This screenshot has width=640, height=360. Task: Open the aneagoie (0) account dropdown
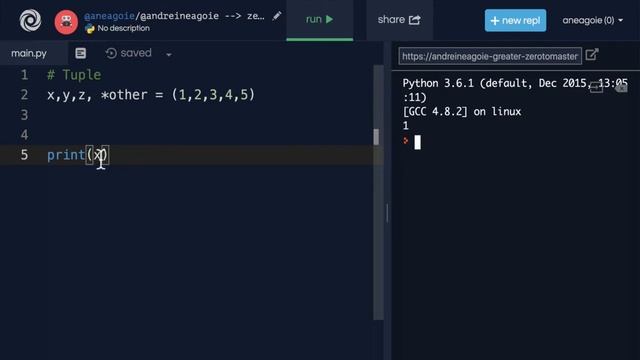click(592, 20)
